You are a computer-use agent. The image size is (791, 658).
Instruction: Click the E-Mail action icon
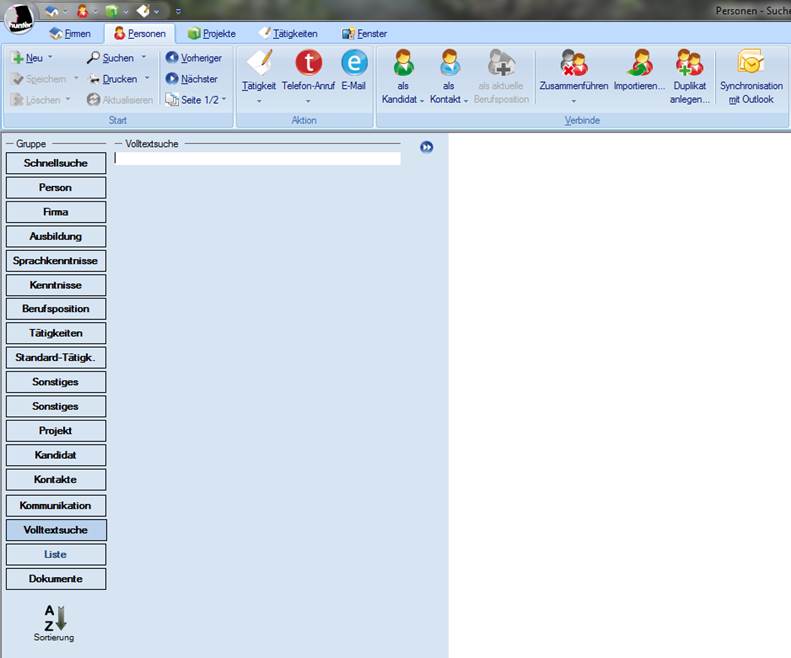click(x=354, y=63)
